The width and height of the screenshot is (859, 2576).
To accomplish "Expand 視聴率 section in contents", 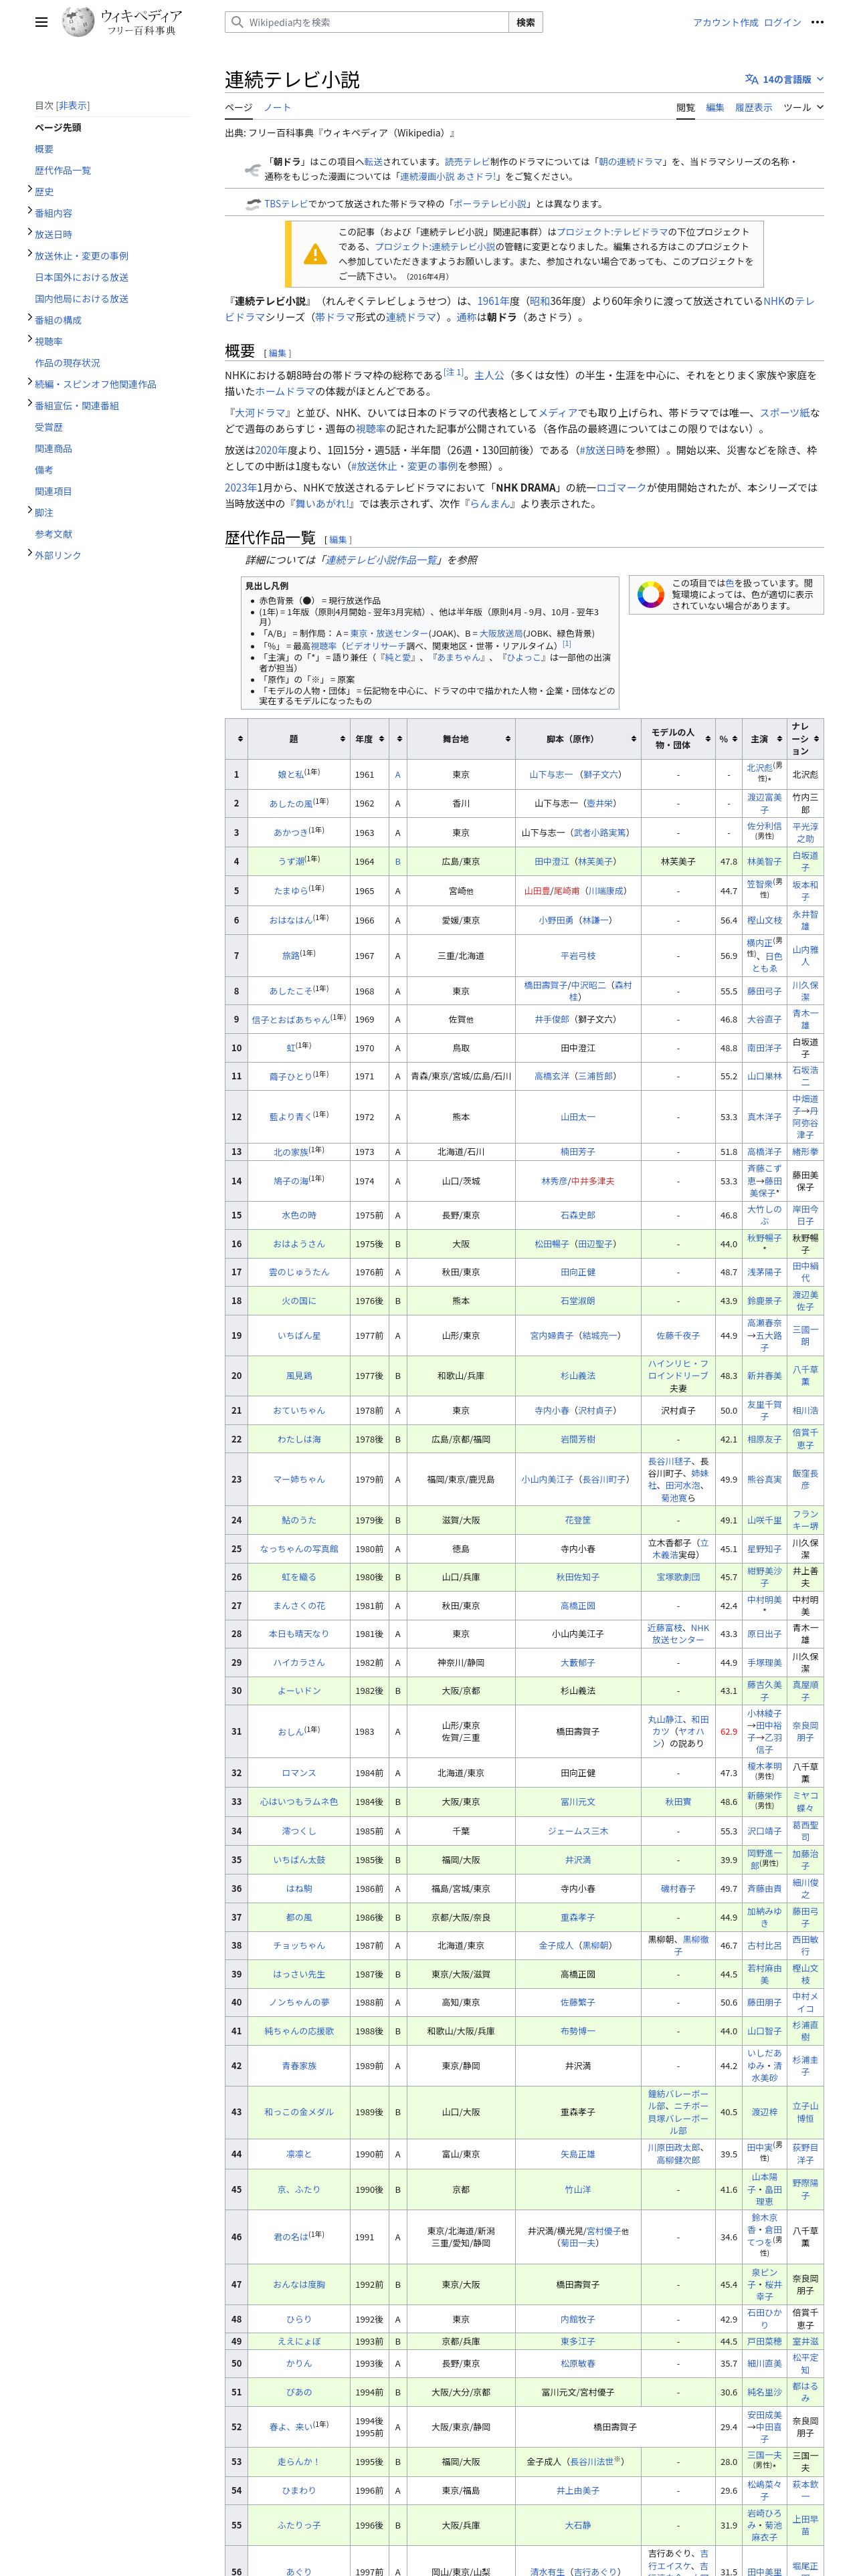I will pos(29,339).
